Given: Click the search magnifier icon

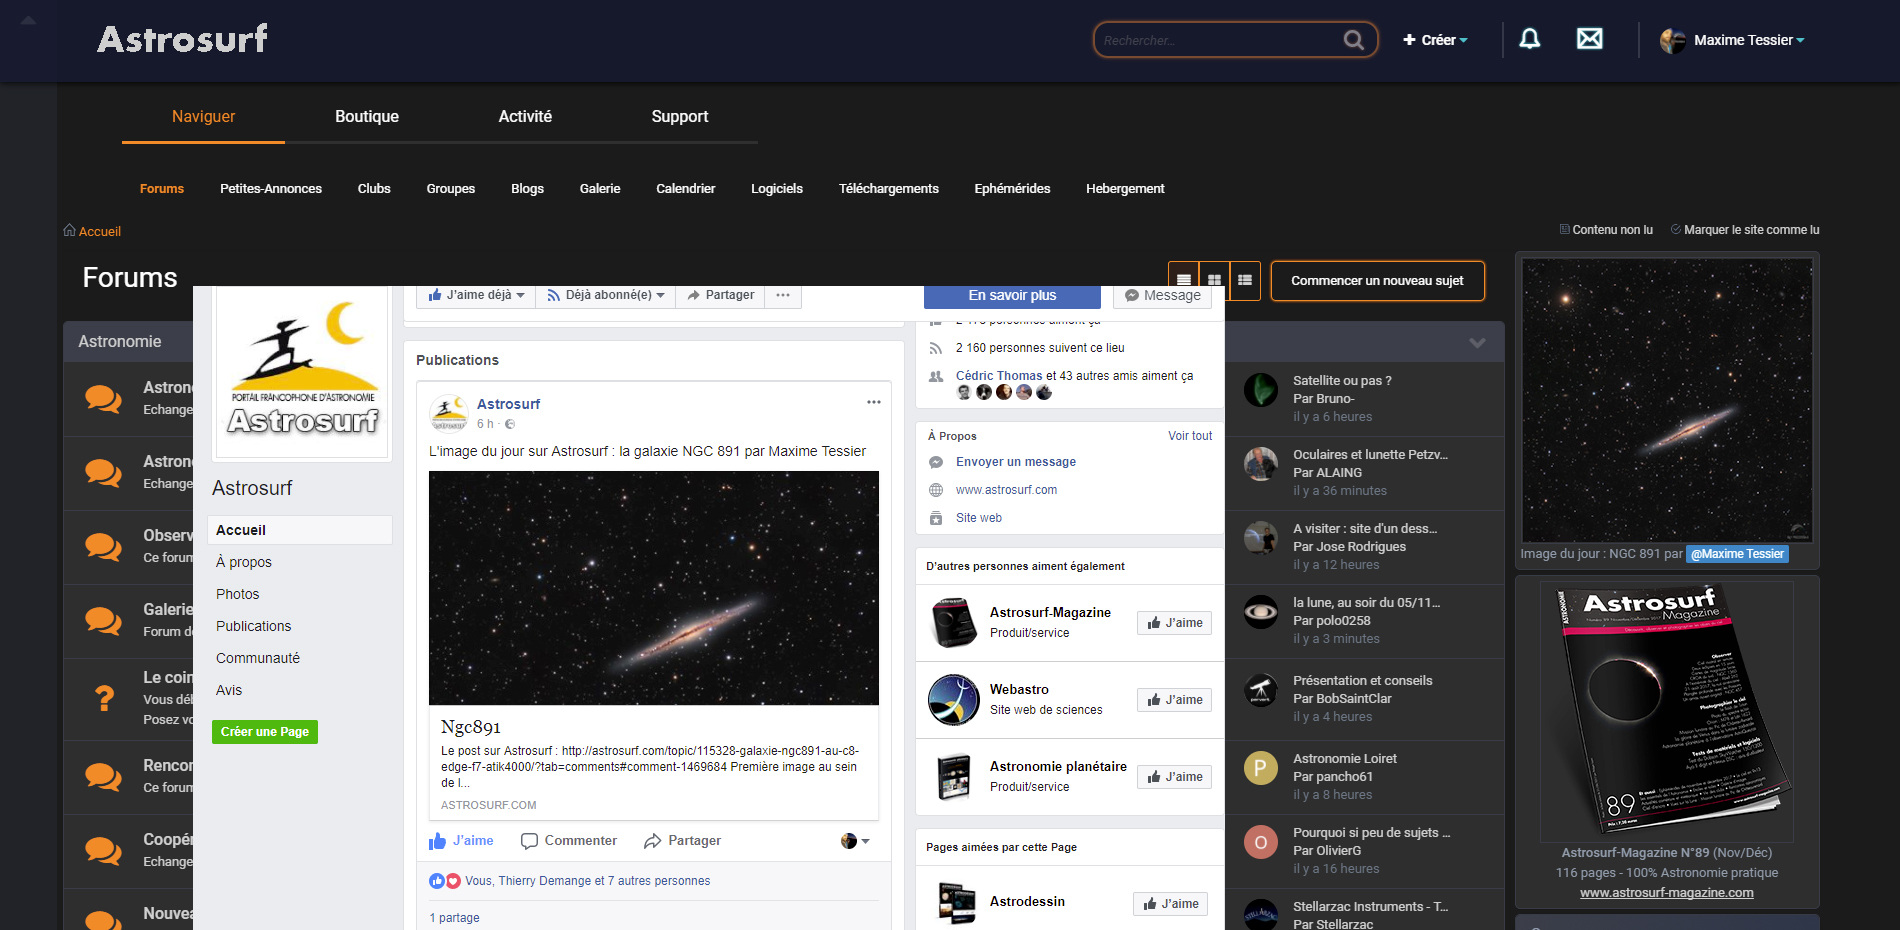Looking at the screenshot, I should [x=1353, y=40].
